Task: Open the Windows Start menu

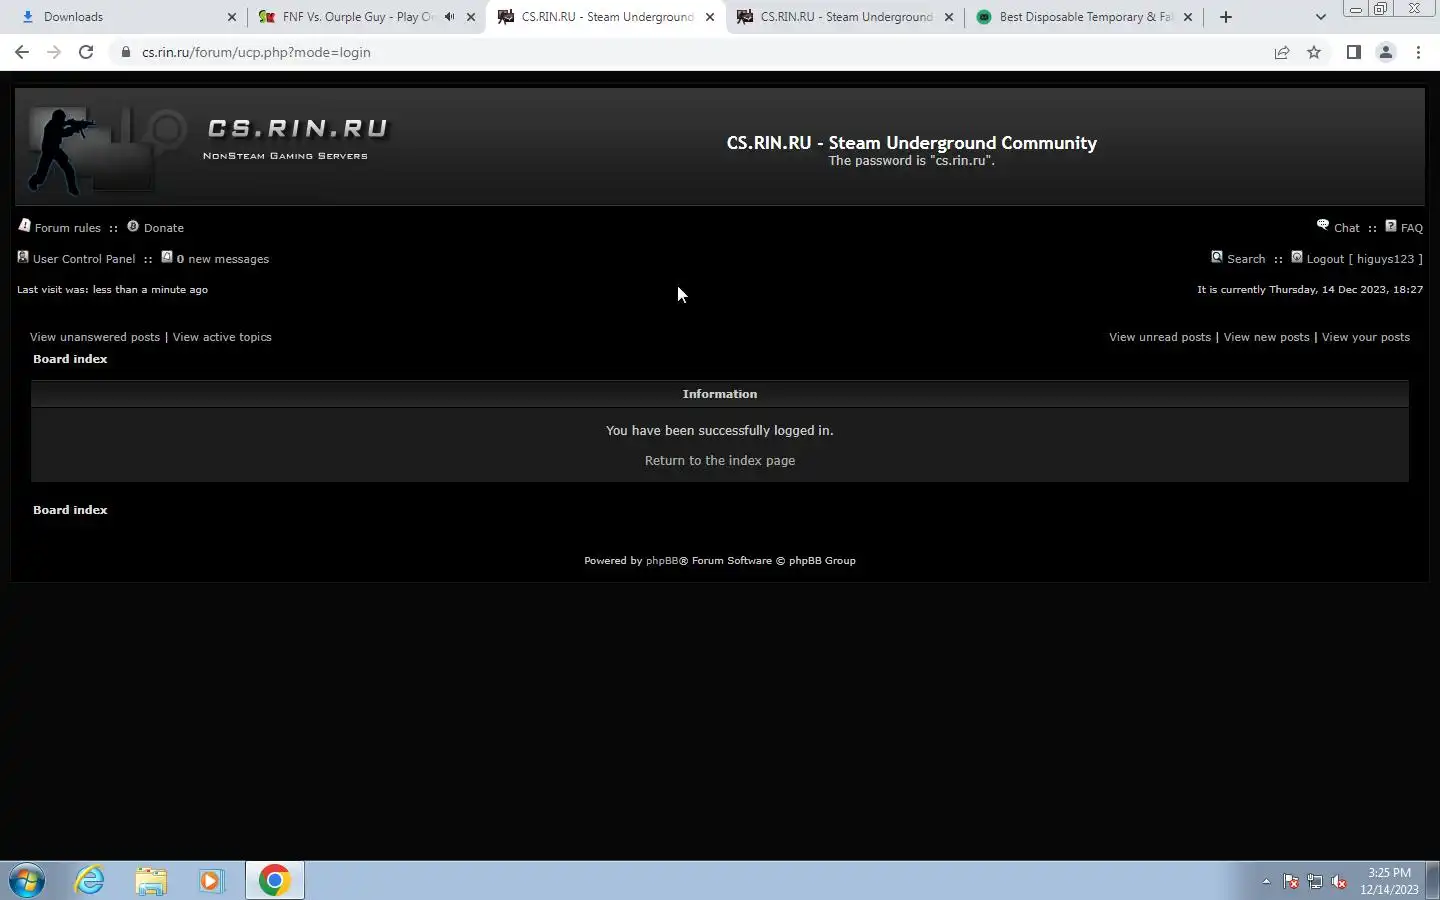Action: (x=27, y=881)
